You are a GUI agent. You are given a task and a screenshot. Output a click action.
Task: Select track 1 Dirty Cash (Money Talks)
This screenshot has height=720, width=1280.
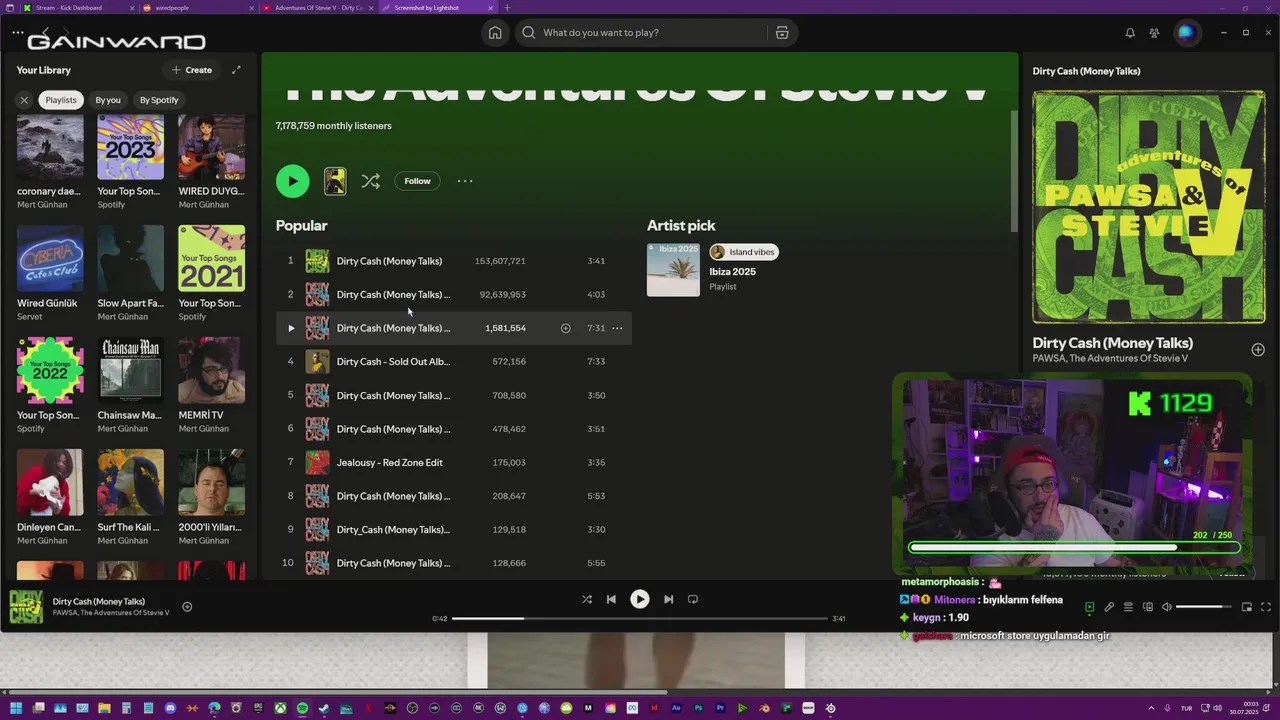click(x=454, y=261)
